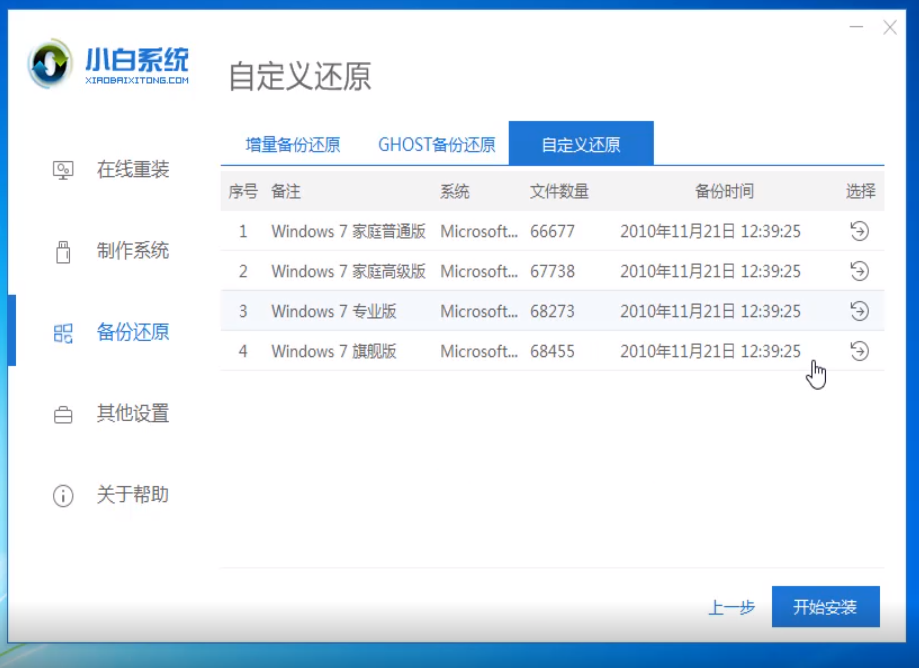
Task: Click the 制作系统 USB drive icon
Action: [x=63, y=251]
